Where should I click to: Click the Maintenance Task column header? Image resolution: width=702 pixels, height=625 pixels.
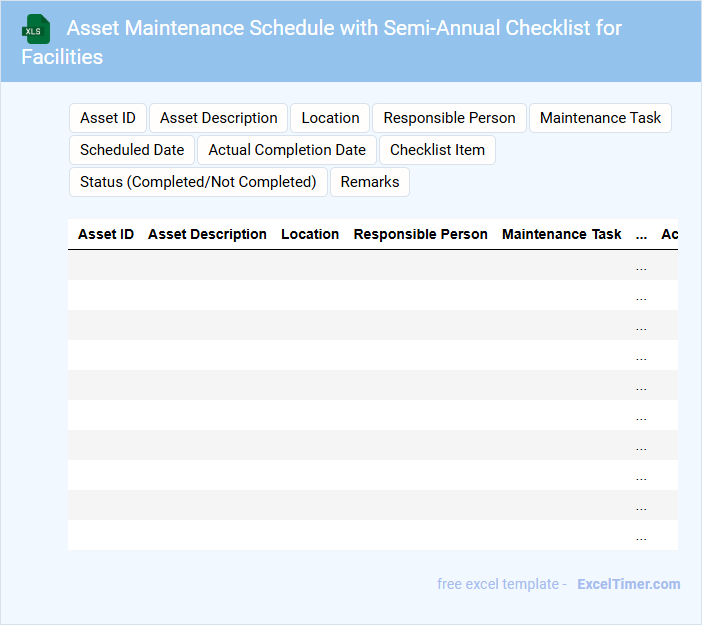point(562,234)
